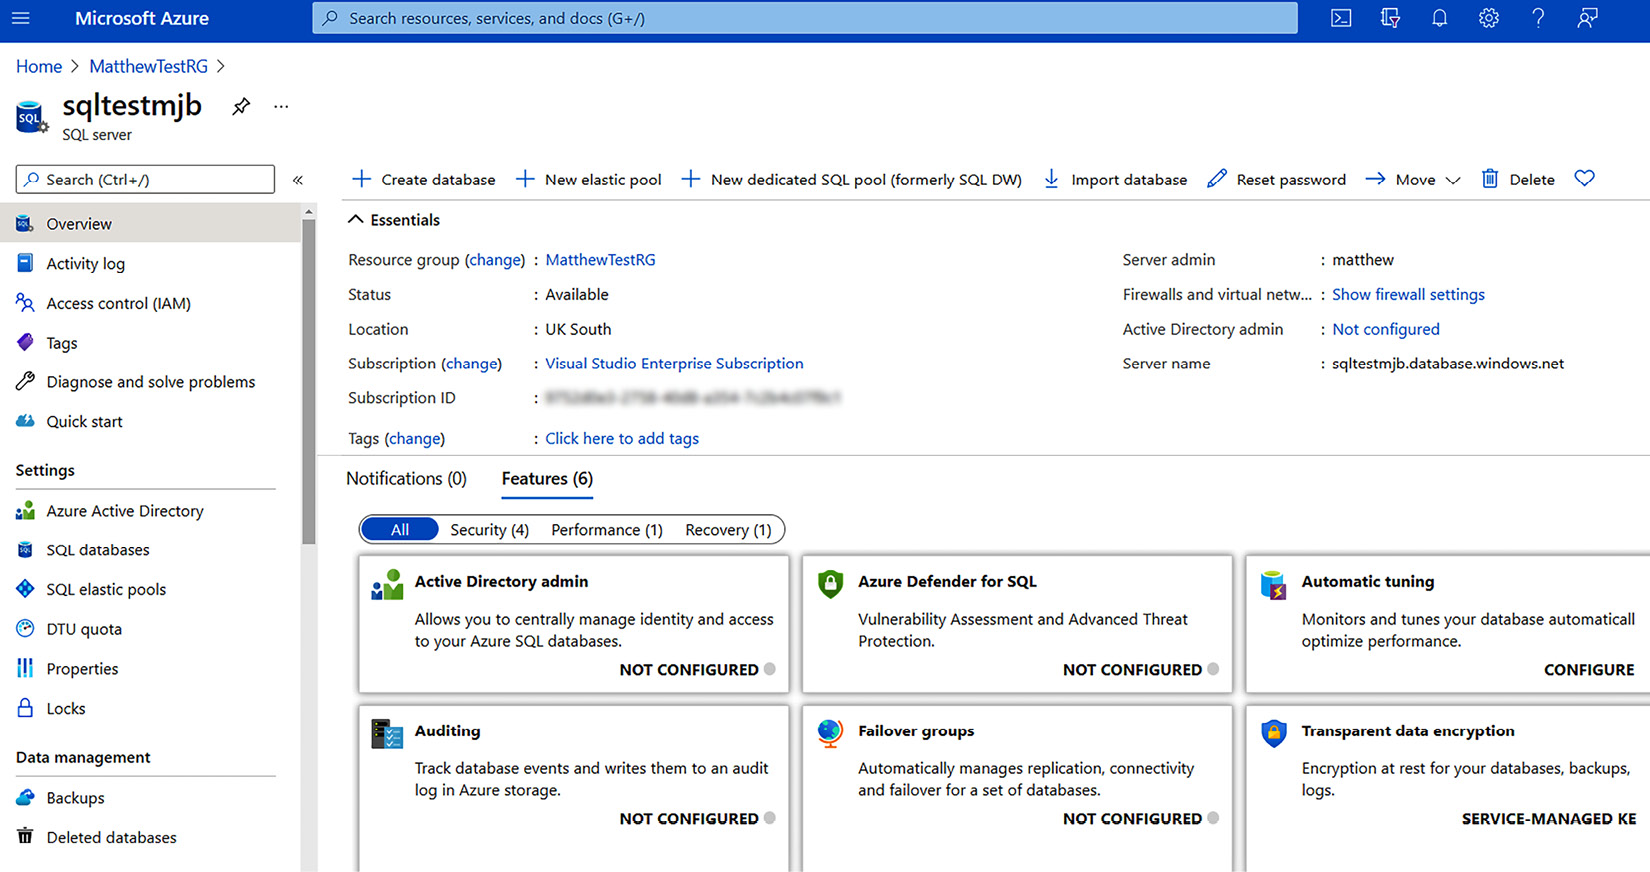Click the Activity log sidebar icon

pos(25,263)
